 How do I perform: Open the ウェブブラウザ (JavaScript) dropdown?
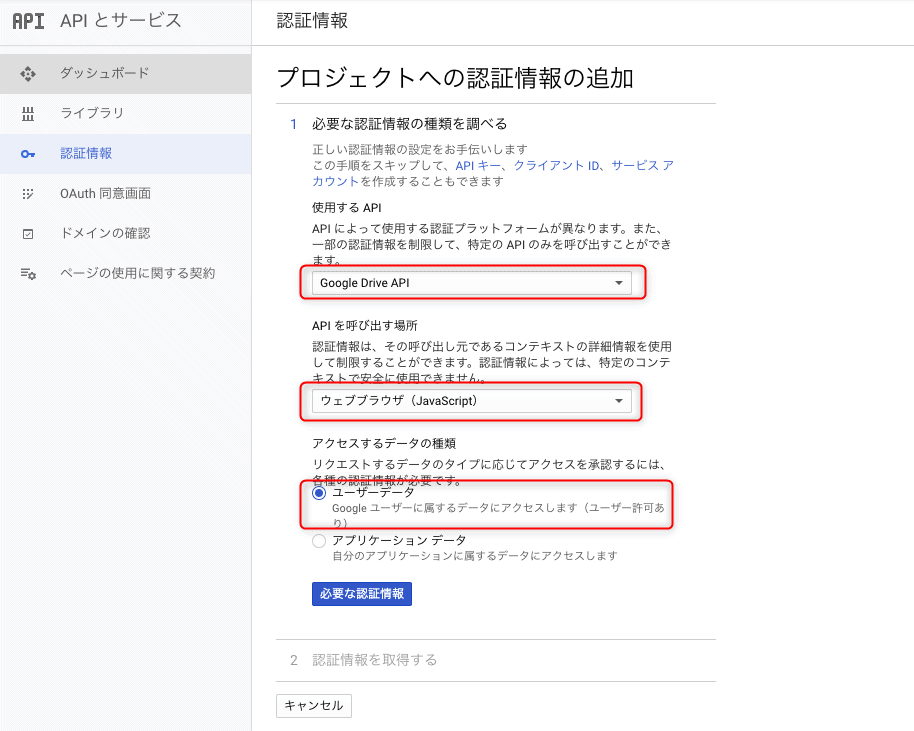pyautogui.click(x=471, y=401)
